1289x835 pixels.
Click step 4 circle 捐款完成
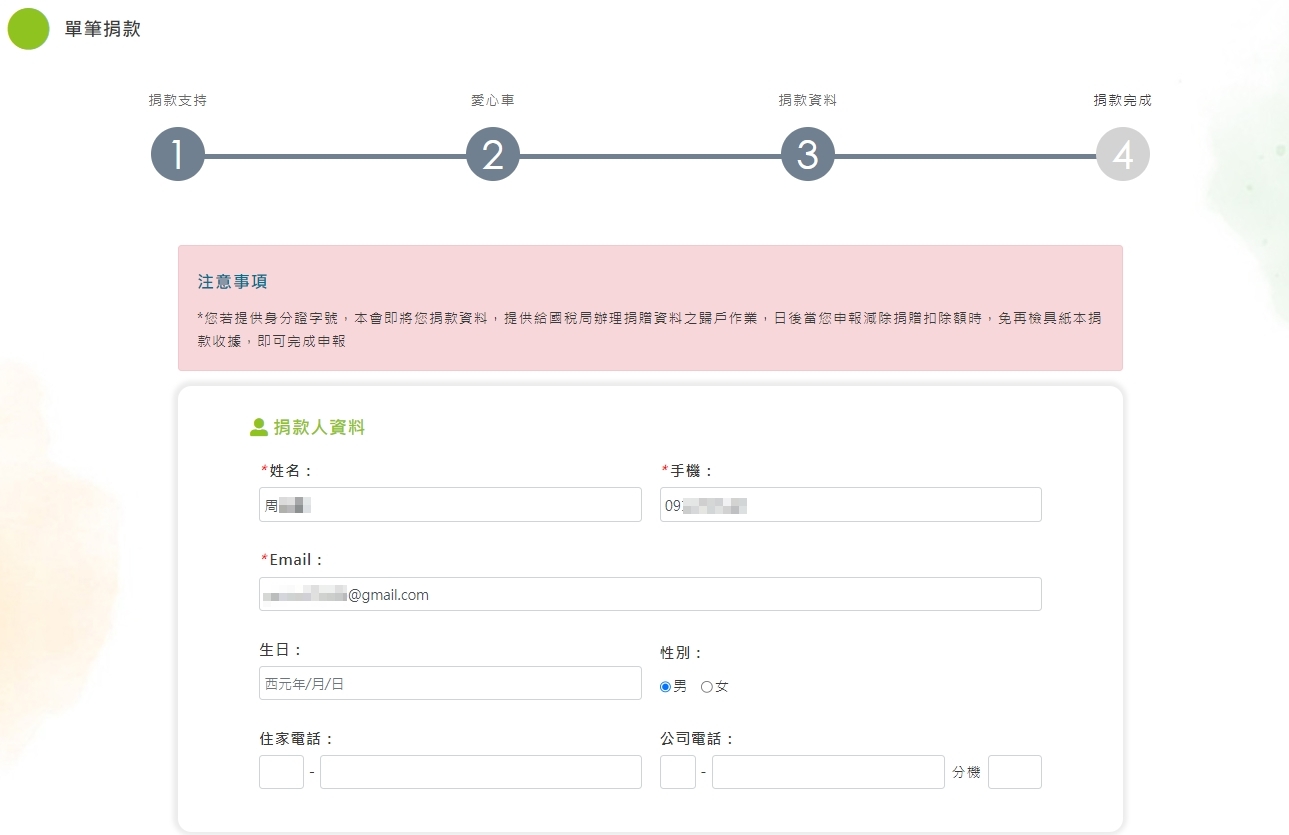click(x=1122, y=155)
